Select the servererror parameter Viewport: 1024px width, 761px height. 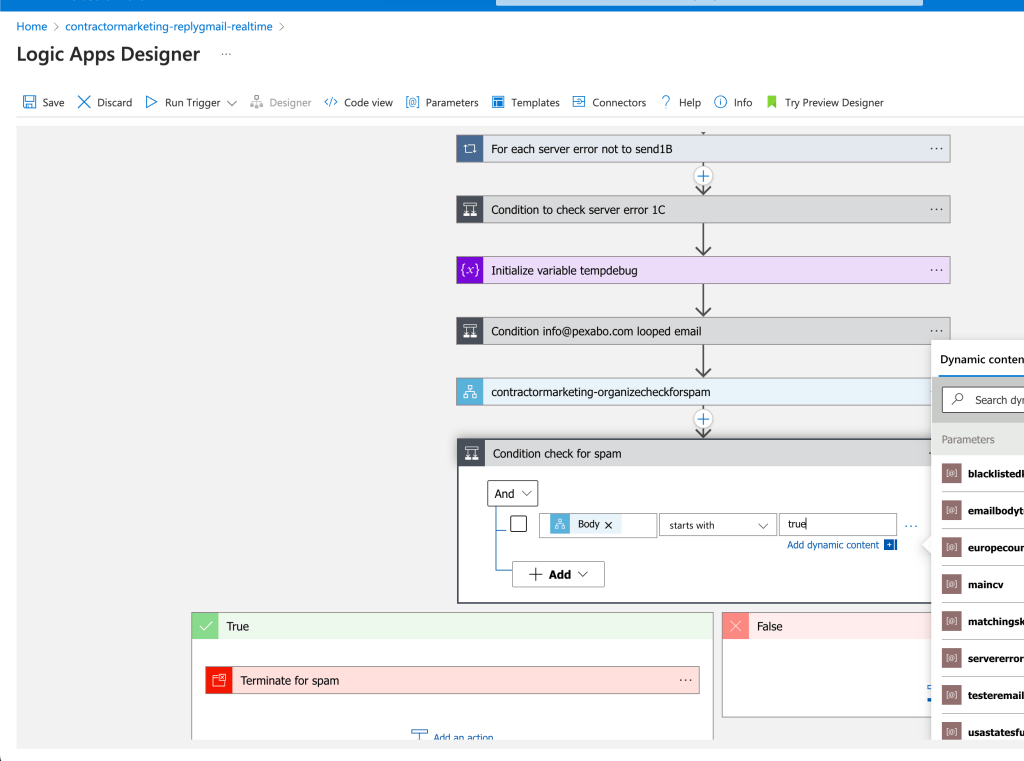[x=983, y=658]
